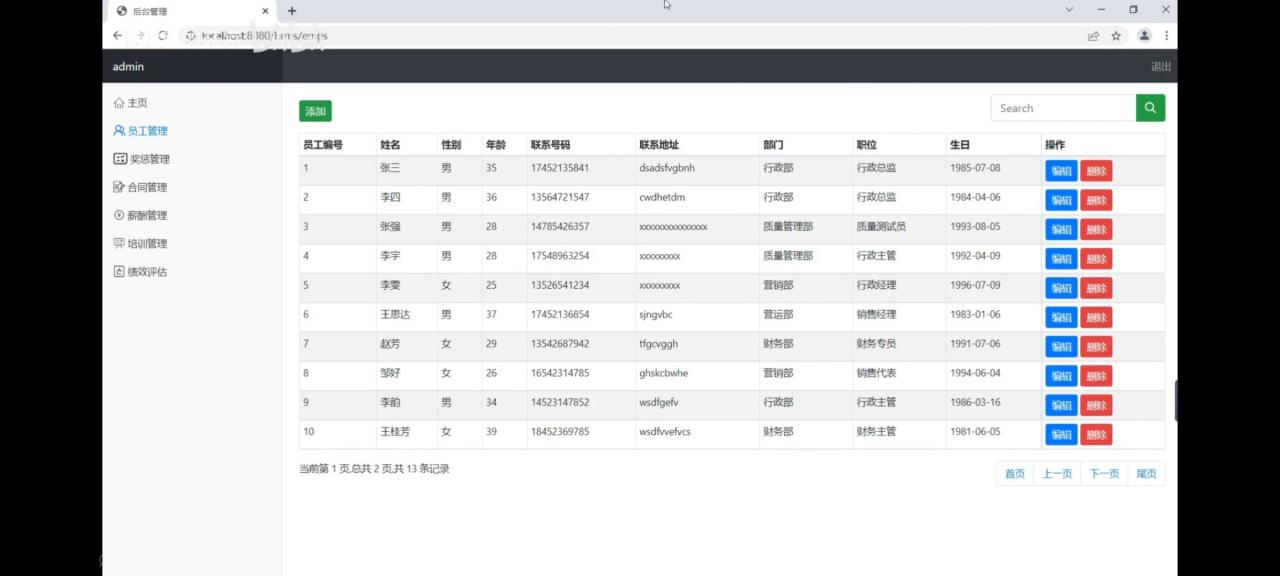Reload the page with the refresh icon
The width and height of the screenshot is (1280, 576).
click(x=163, y=35)
